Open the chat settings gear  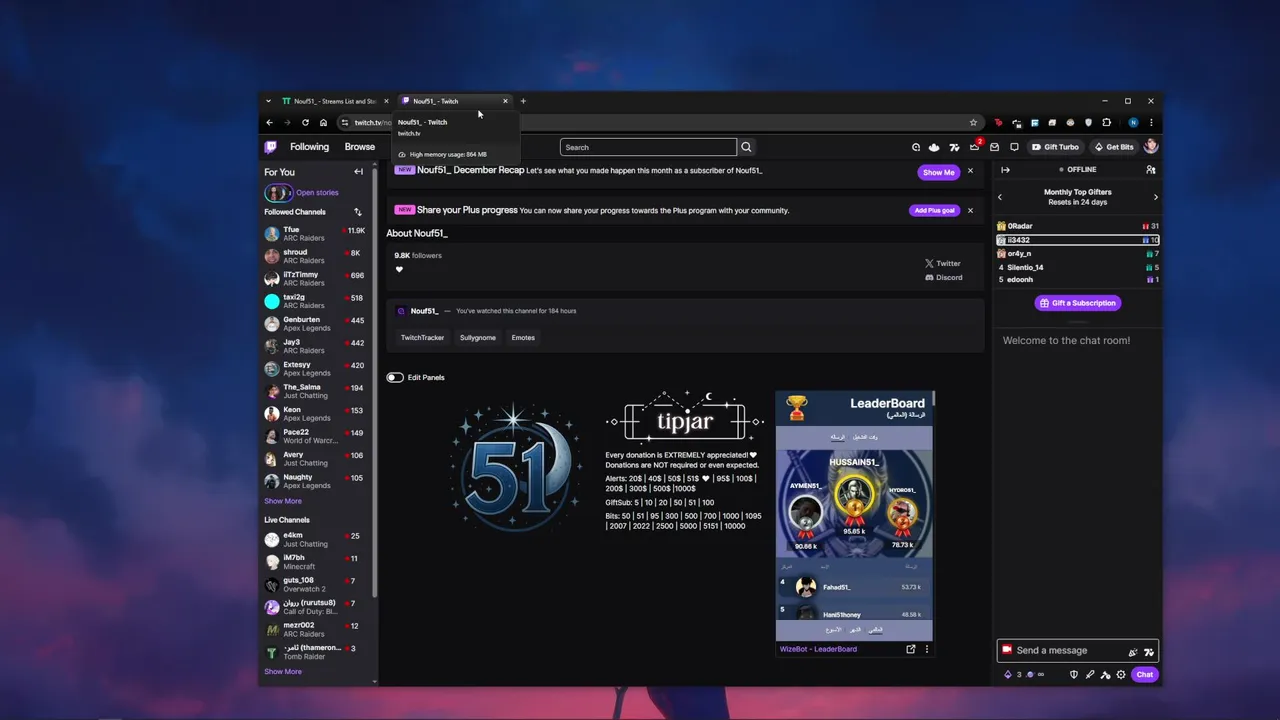tap(1121, 675)
